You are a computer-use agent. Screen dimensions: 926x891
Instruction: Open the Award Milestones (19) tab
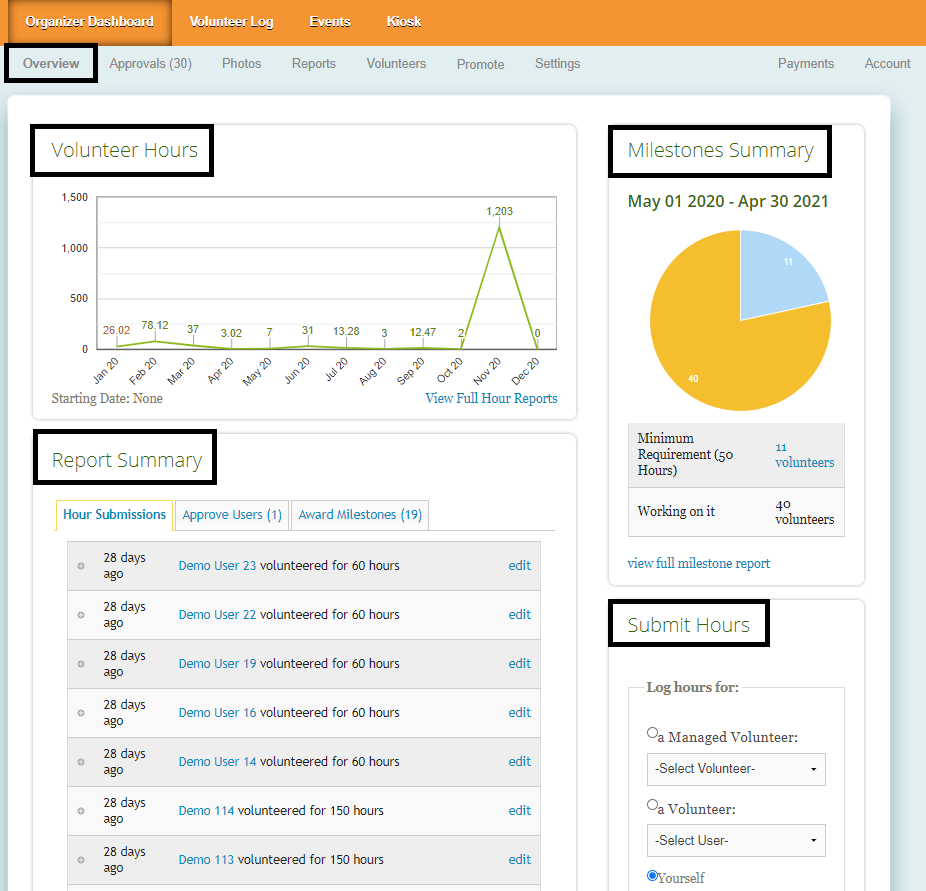(x=360, y=515)
